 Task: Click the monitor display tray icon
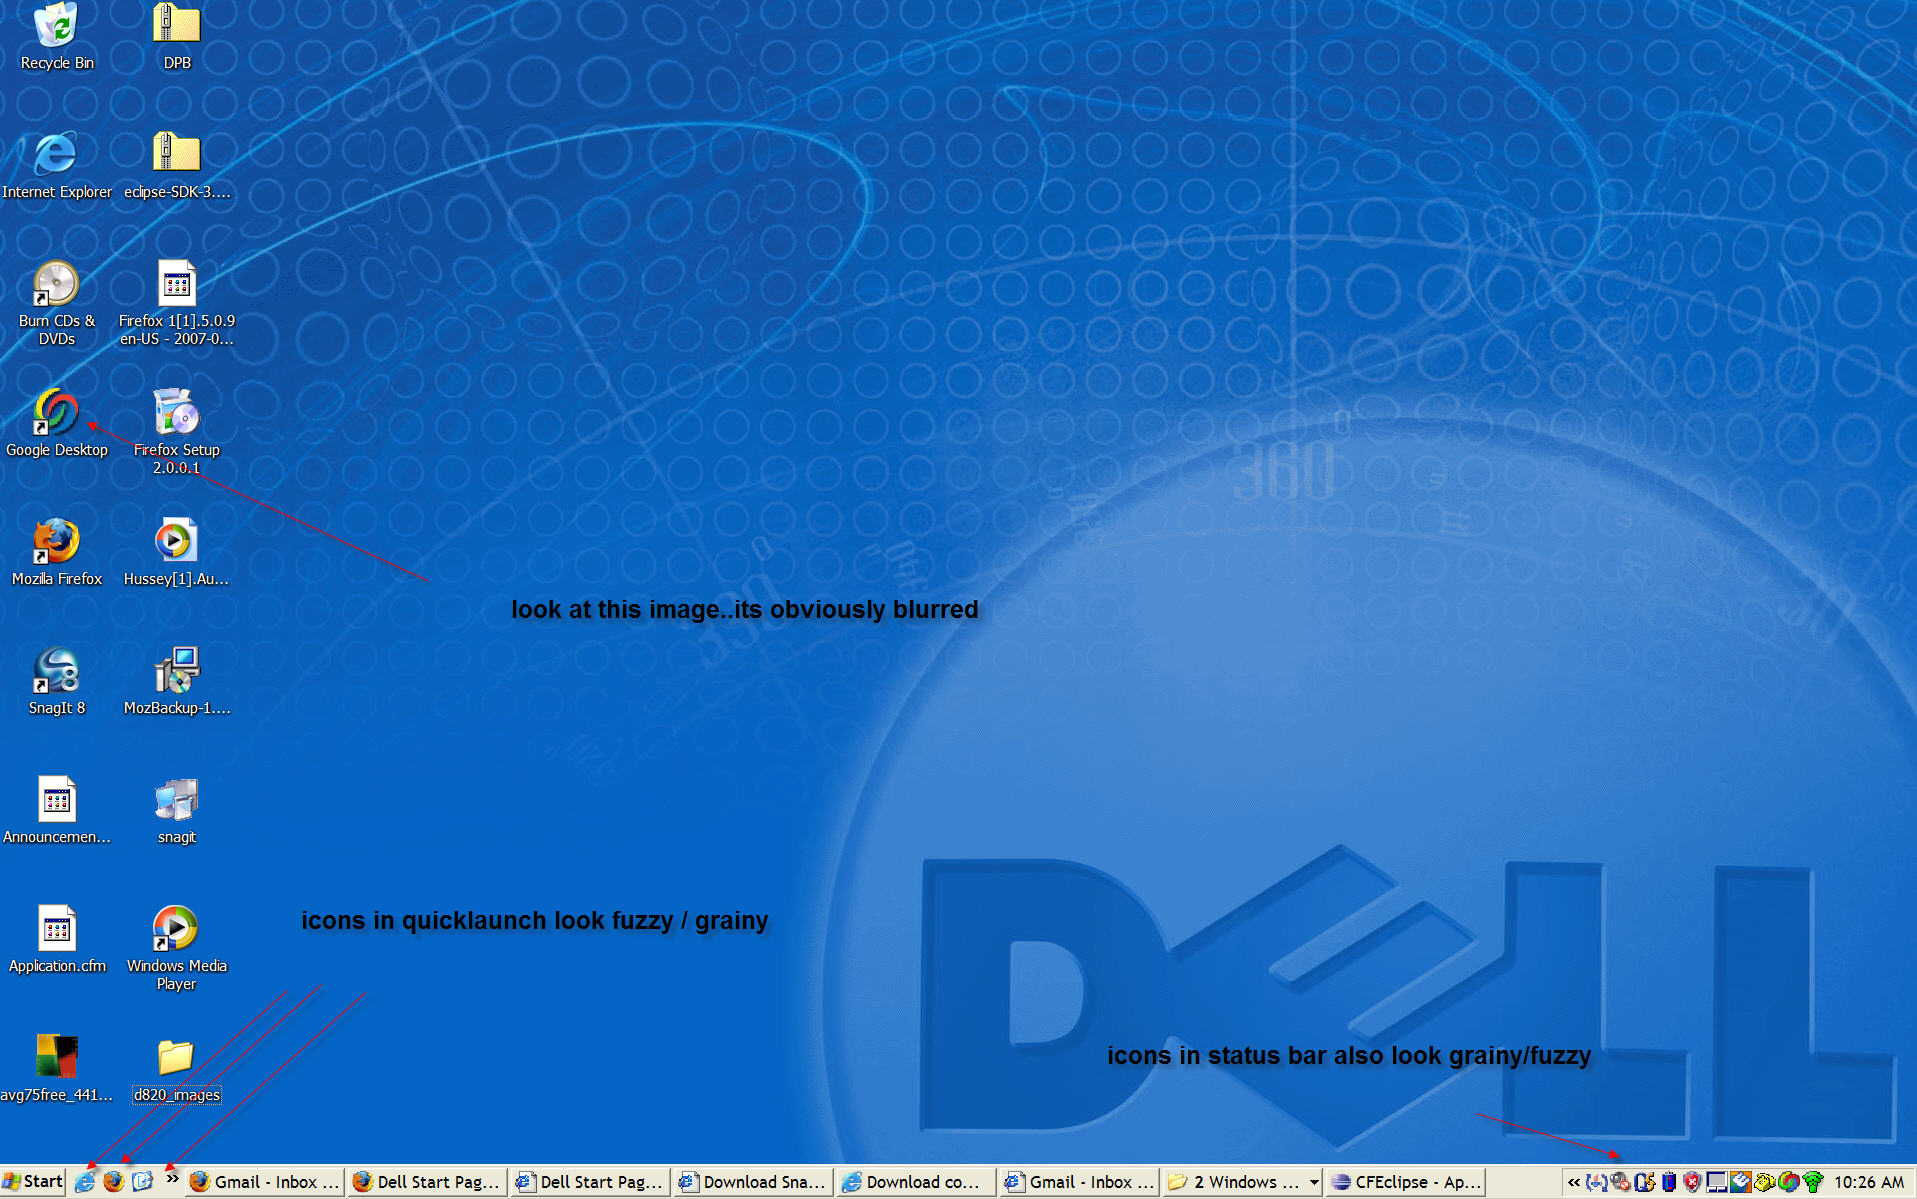(x=1717, y=1182)
